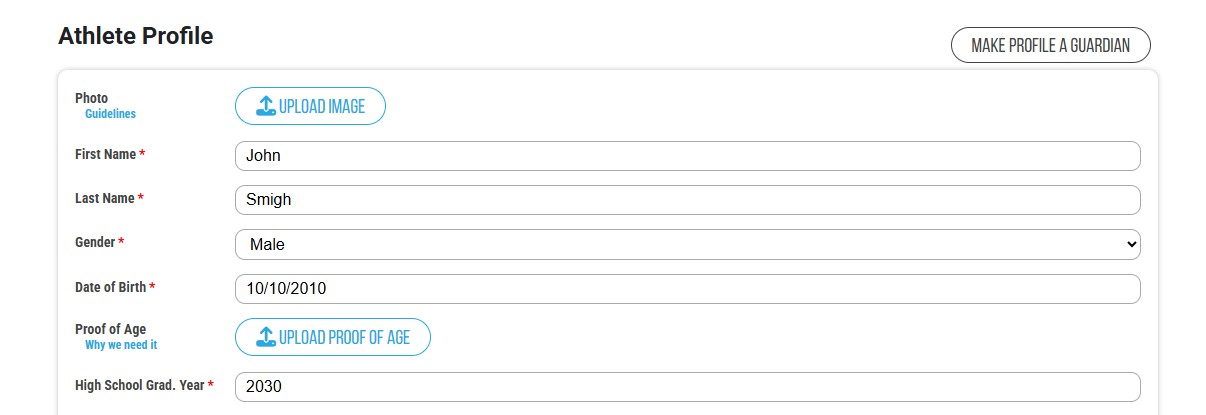
Task: Click the upload arrow icon beside Upload Image
Action: [x=265, y=106]
